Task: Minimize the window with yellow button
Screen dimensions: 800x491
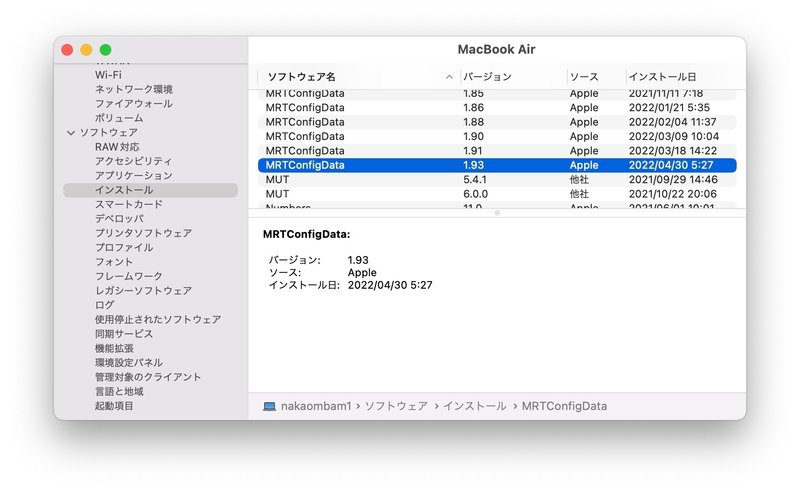Action: pos(86,50)
